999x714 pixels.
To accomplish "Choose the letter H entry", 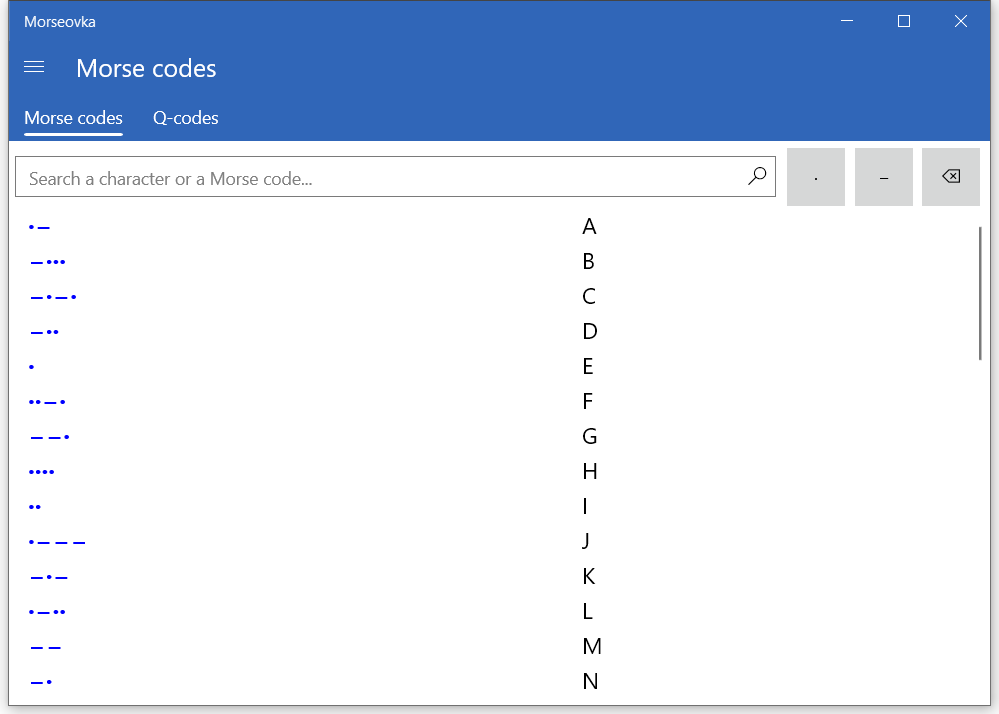I will pyautogui.click(x=589, y=472).
